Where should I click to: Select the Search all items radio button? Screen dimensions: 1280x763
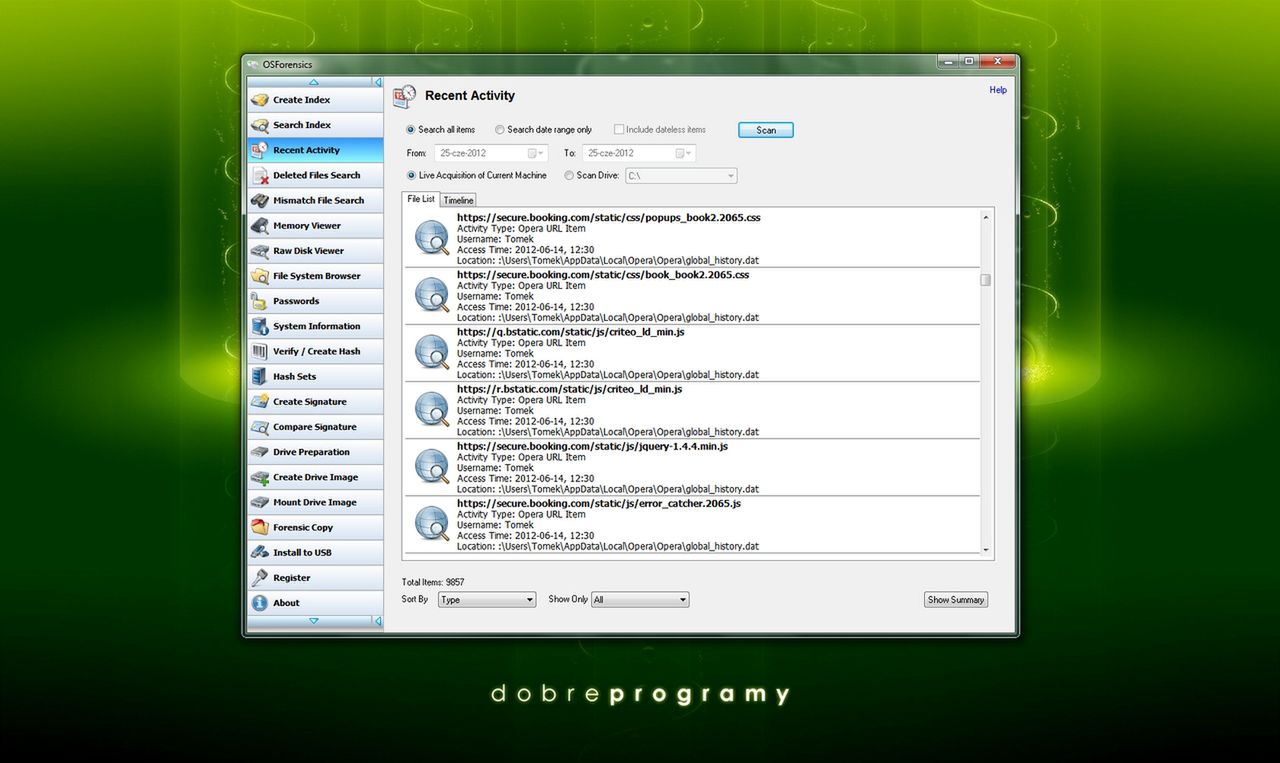411,130
